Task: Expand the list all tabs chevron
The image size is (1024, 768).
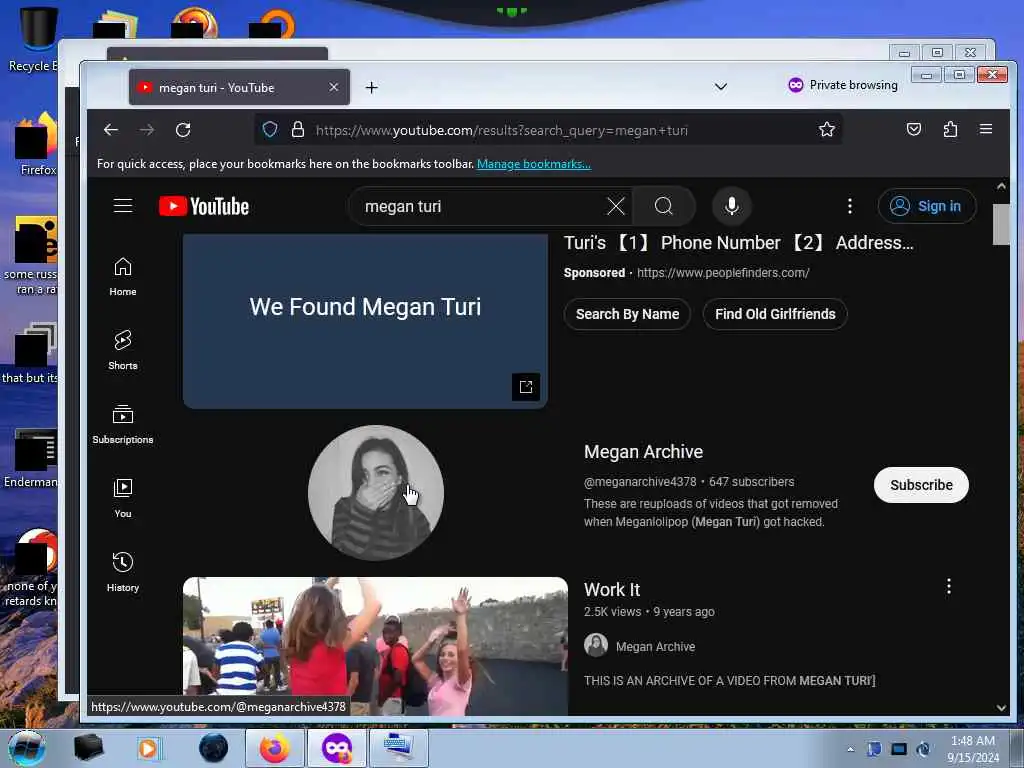Action: (721, 86)
